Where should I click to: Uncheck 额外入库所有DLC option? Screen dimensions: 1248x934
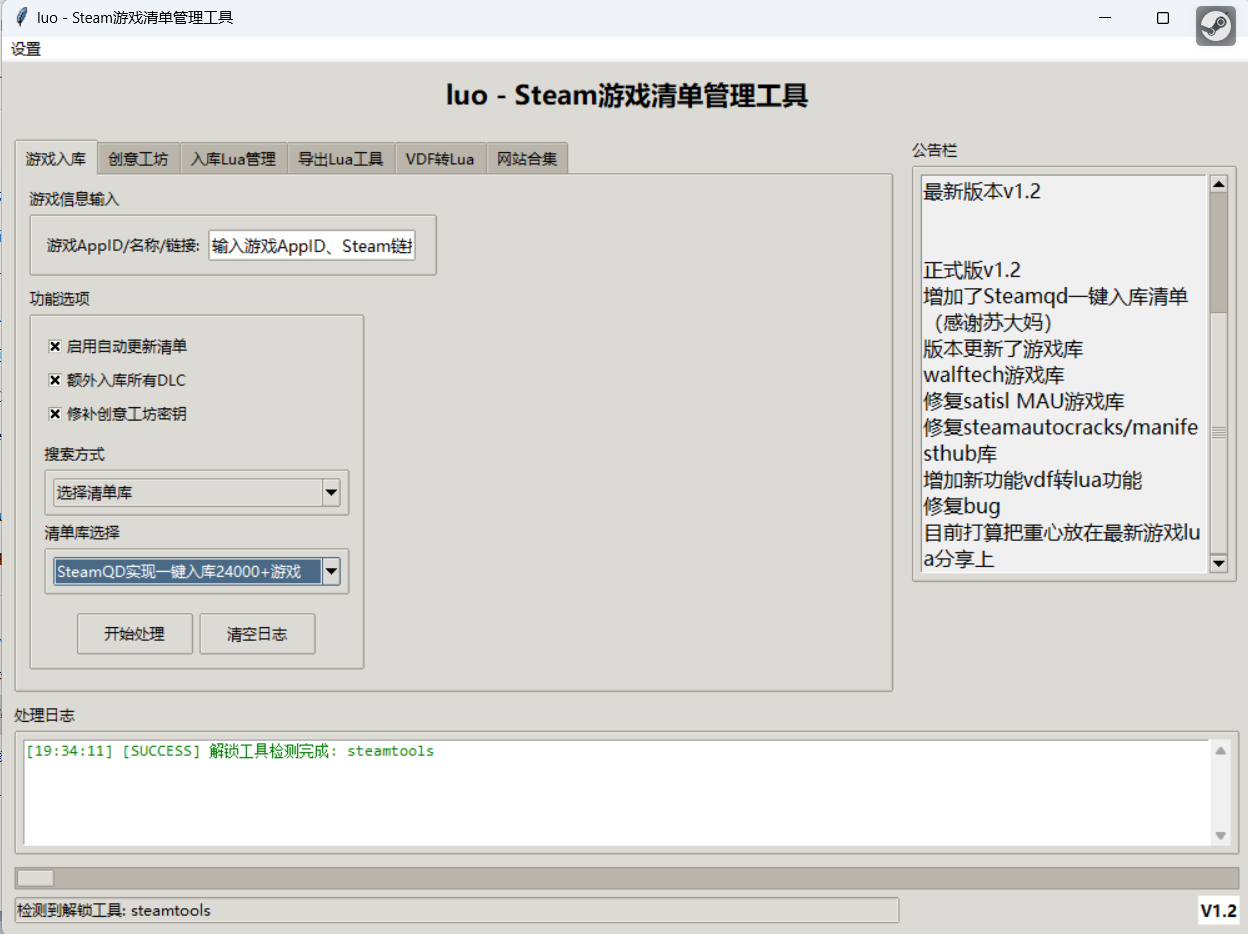(55, 380)
